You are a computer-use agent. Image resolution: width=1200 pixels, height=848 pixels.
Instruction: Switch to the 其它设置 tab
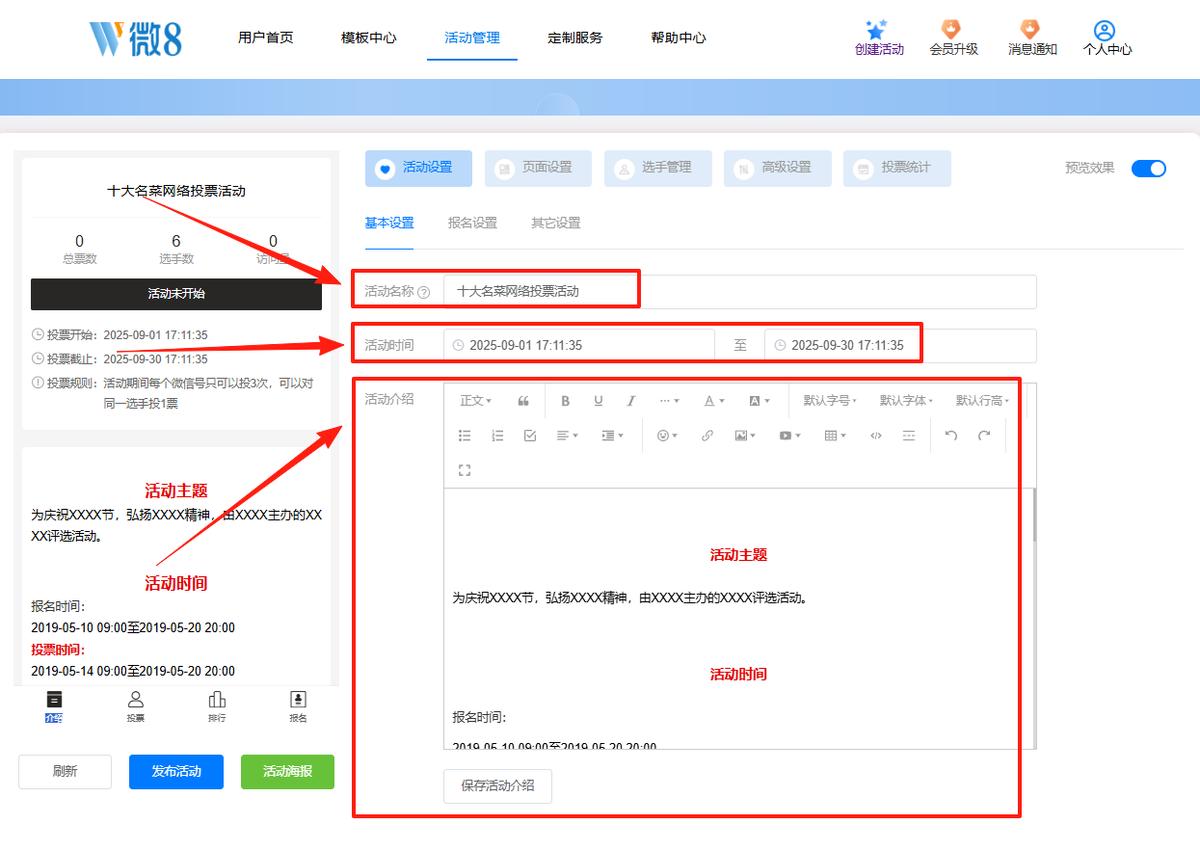pos(555,223)
